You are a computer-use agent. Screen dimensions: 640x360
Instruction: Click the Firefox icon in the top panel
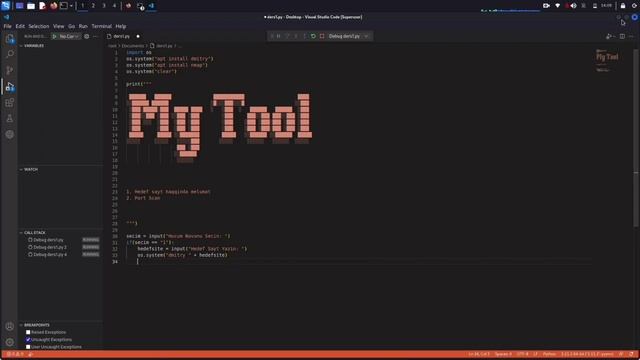(x=53, y=6)
